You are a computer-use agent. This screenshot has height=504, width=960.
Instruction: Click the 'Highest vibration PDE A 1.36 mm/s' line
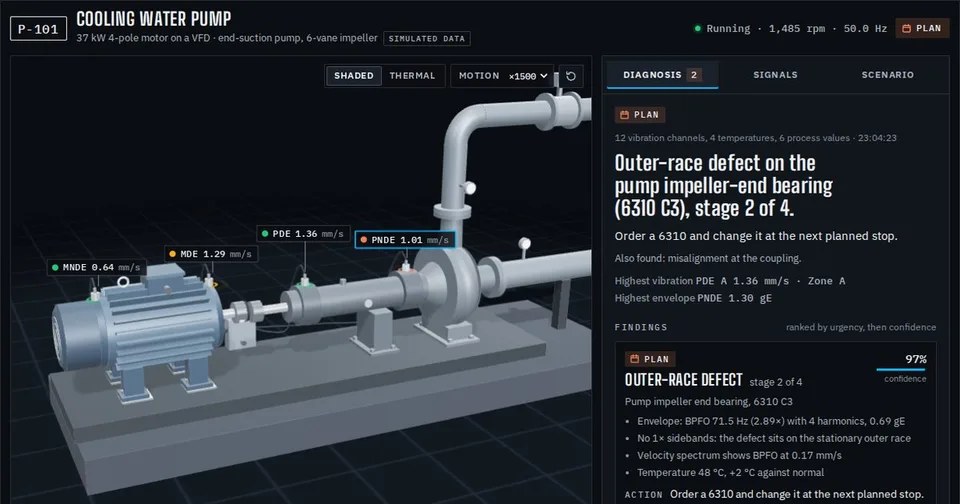coord(730,281)
